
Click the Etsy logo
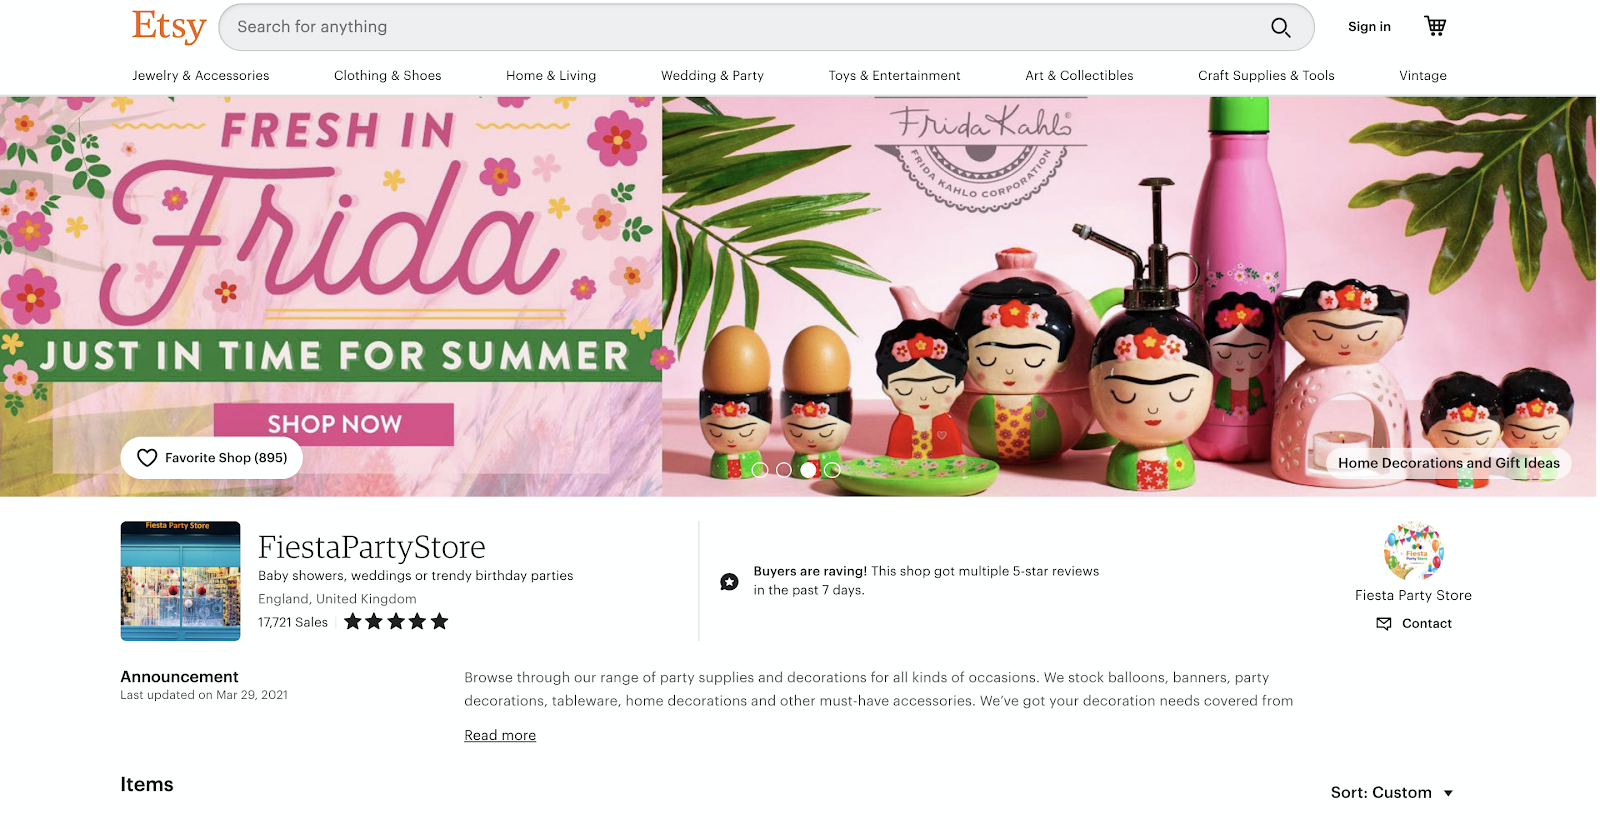(x=169, y=27)
